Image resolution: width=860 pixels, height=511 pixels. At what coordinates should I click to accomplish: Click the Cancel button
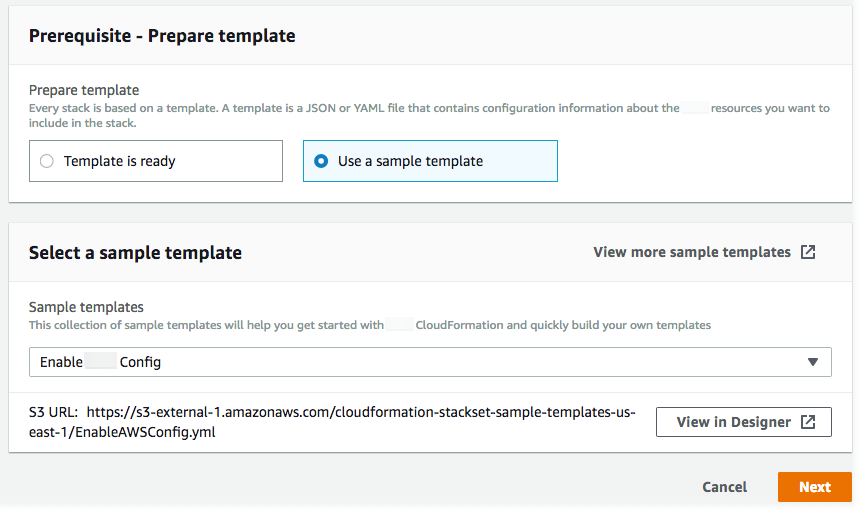[x=724, y=487]
